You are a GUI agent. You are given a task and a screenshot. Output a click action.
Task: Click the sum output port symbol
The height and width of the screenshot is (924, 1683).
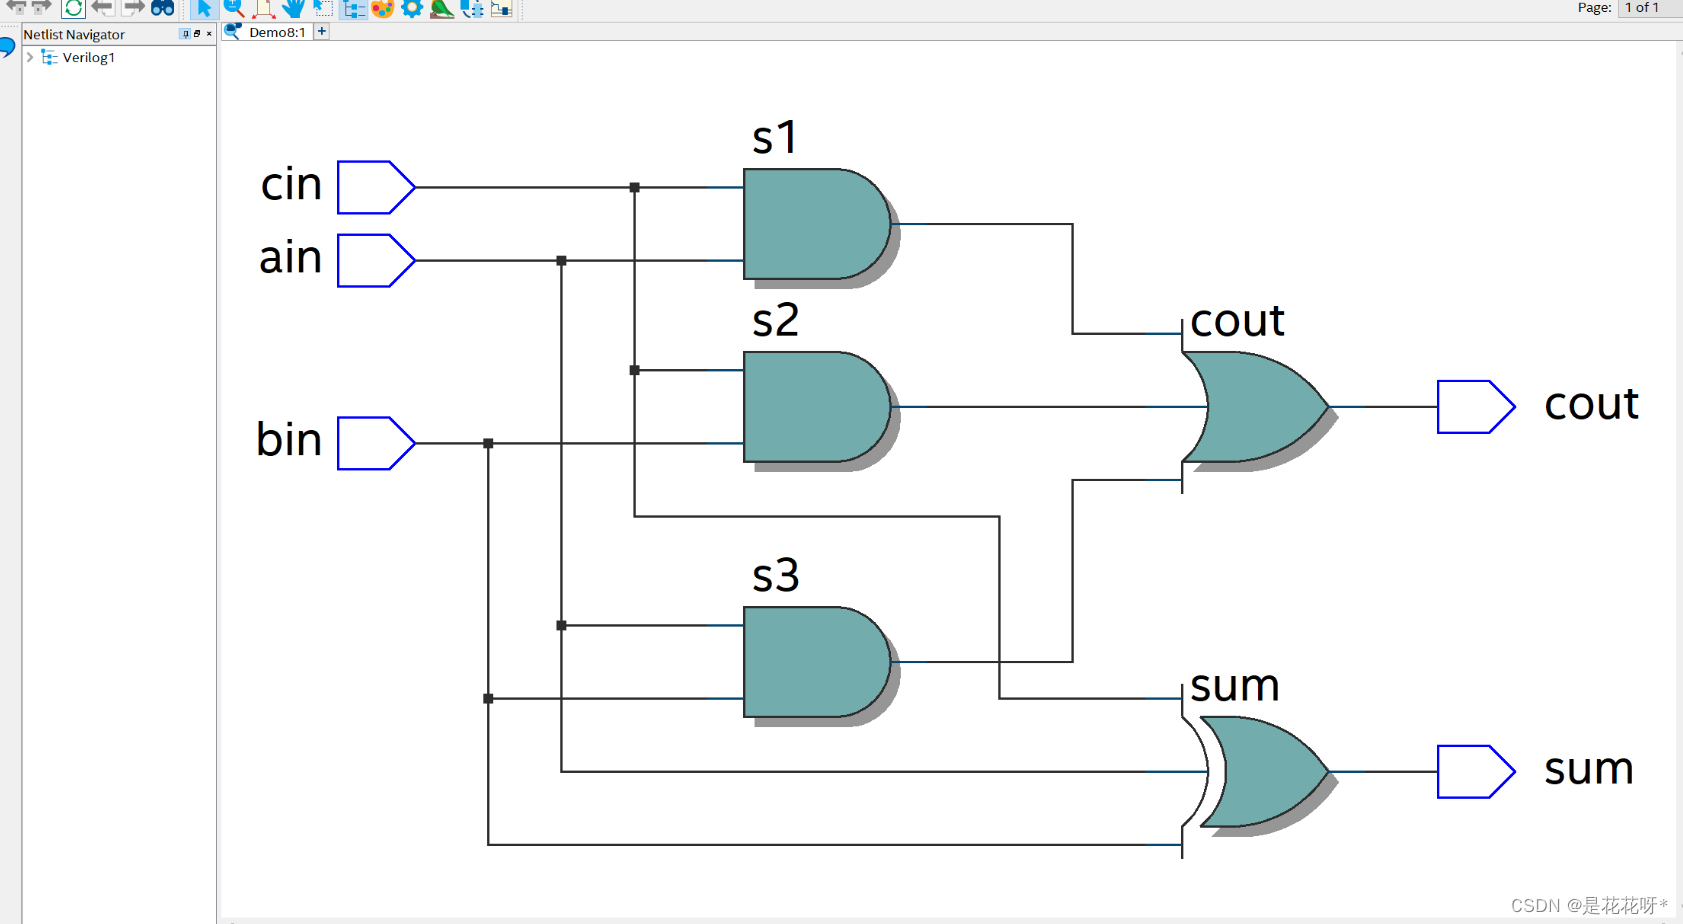click(x=1476, y=772)
